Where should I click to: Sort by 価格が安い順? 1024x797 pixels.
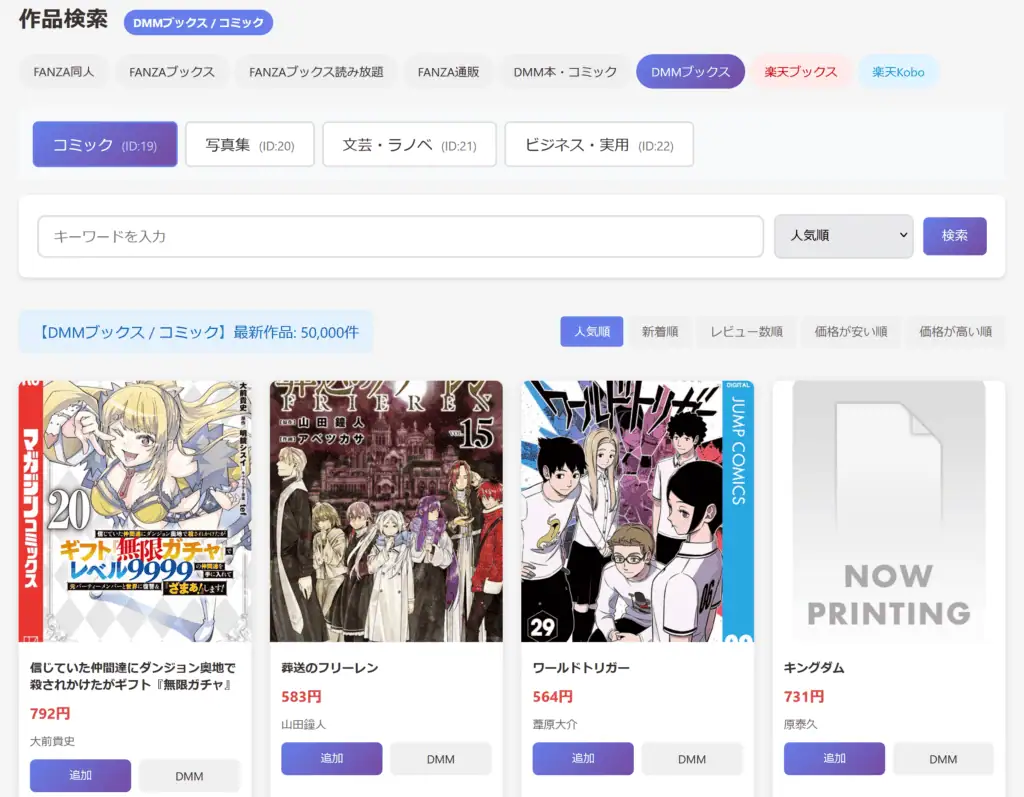(x=850, y=332)
